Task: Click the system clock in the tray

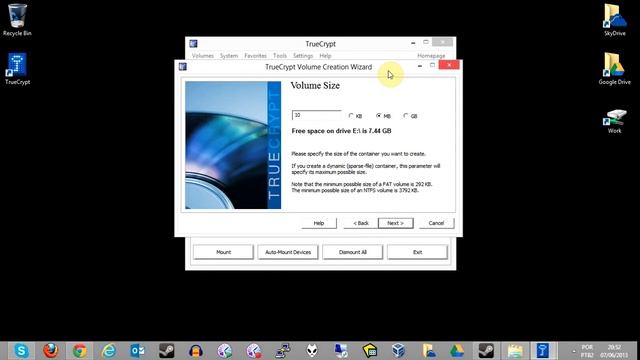Action: (x=613, y=351)
